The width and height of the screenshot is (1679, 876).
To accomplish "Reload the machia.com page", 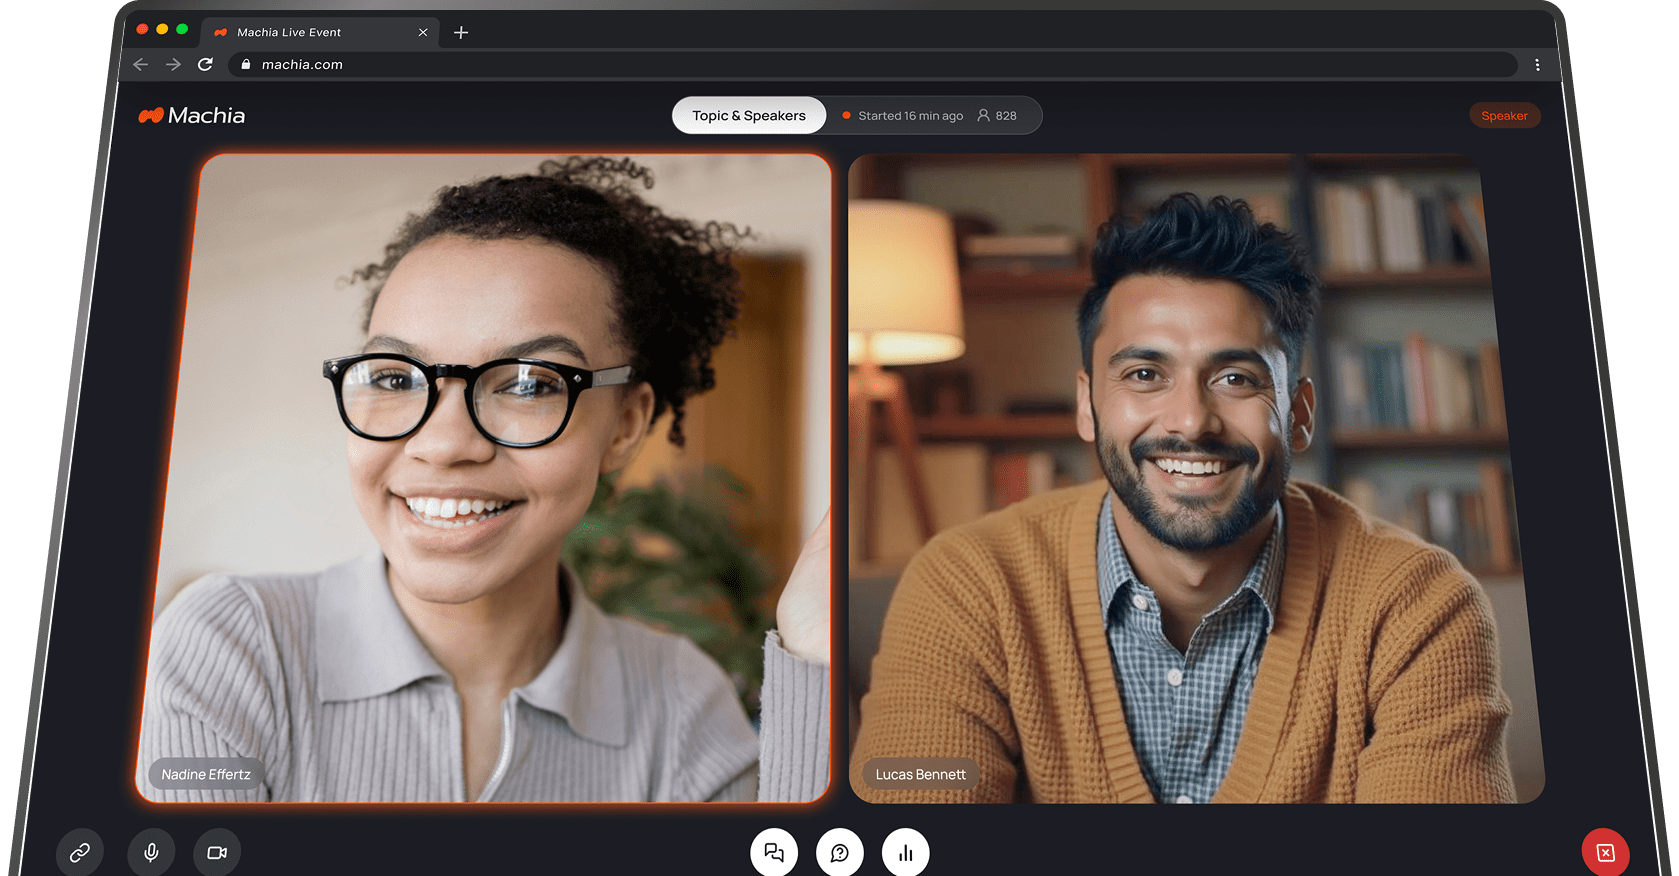I will click(x=205, y=64).
